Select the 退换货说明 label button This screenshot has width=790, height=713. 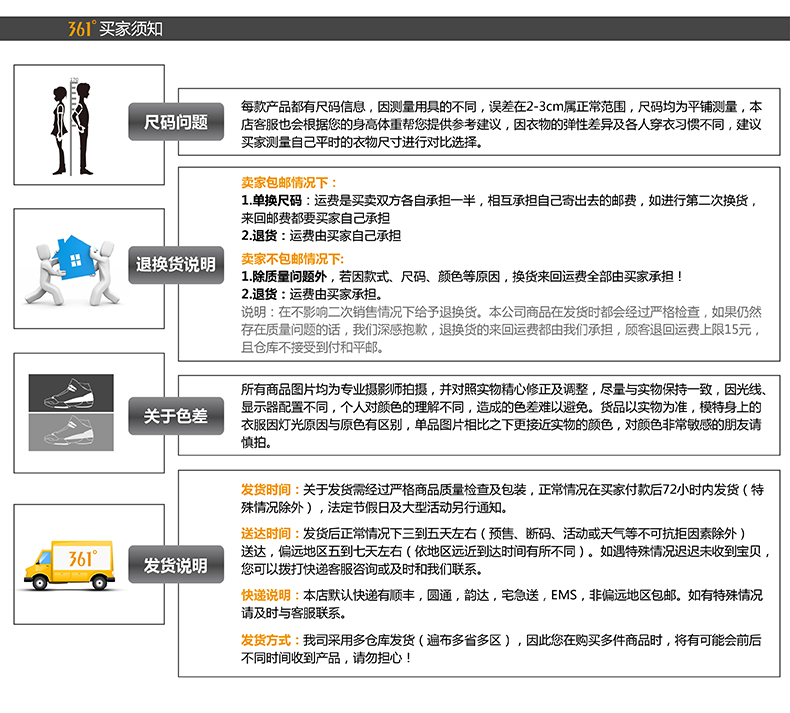pyautogui.click(x=176, y=265)
